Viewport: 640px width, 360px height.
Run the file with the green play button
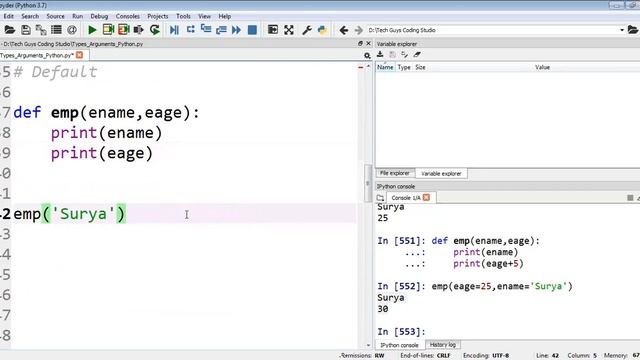(x=92, y=30)
